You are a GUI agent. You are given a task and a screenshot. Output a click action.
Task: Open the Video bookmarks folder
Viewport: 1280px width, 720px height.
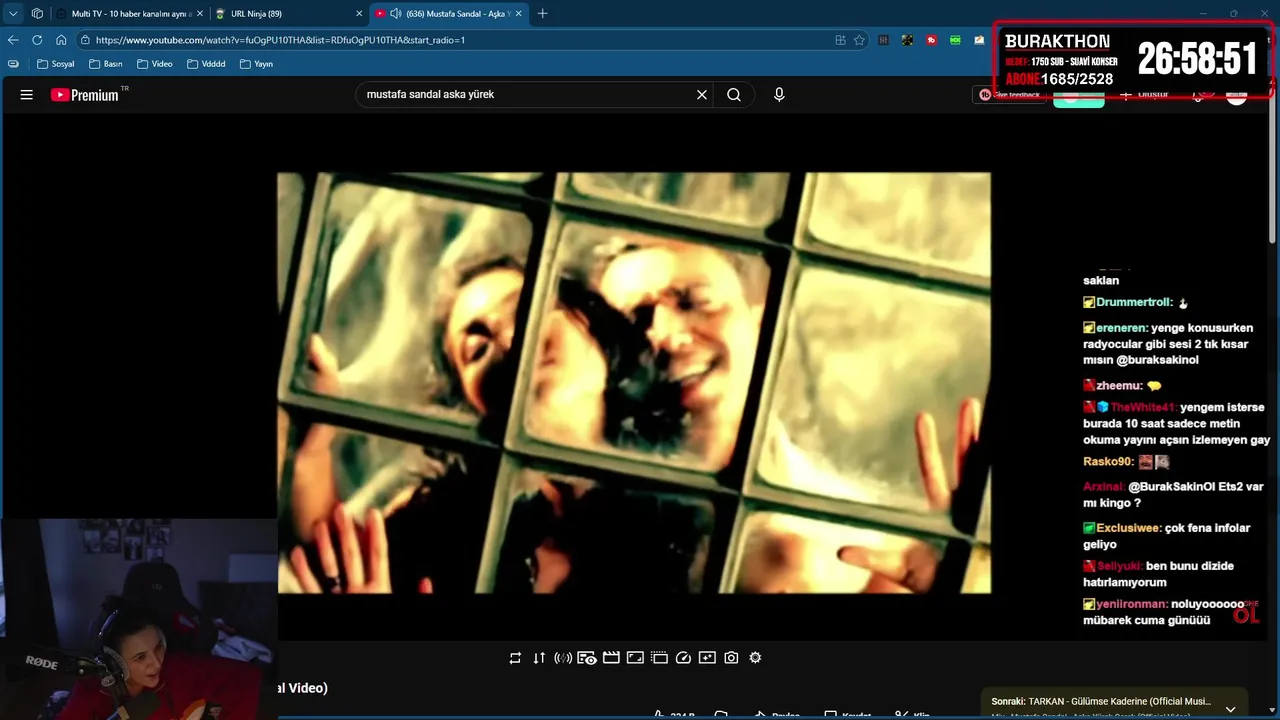pos(155,63)
